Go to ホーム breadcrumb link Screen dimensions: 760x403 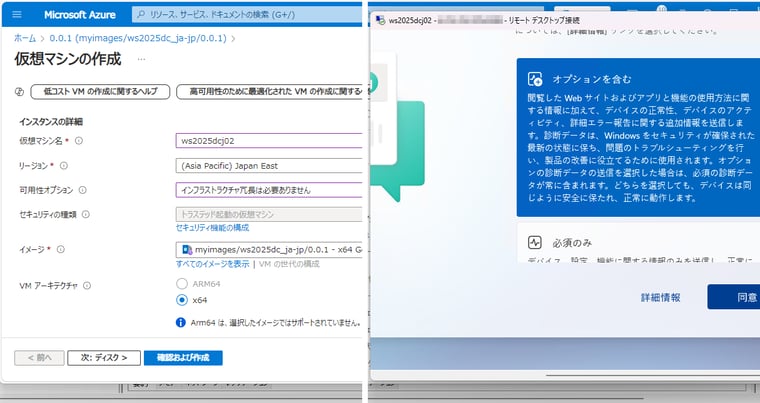pyautogui.click(x=25, y=38)
